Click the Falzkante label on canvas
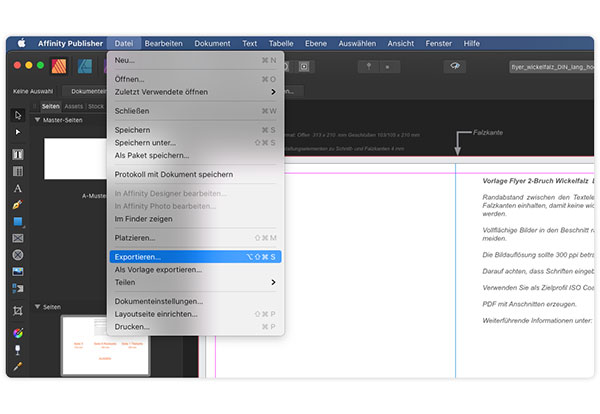The width and height of the screenshot is (600, 414). pyautogui.click(x=488, y=132)
